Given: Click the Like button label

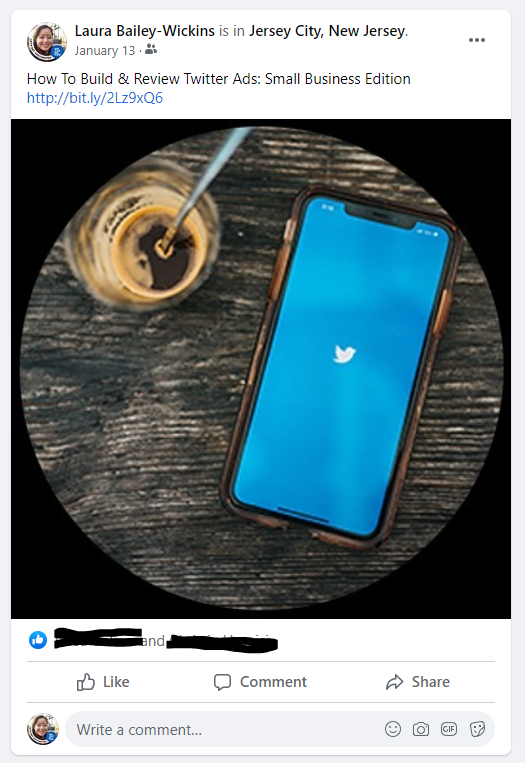Looking at the screenshot, I should tap(116, 682).
